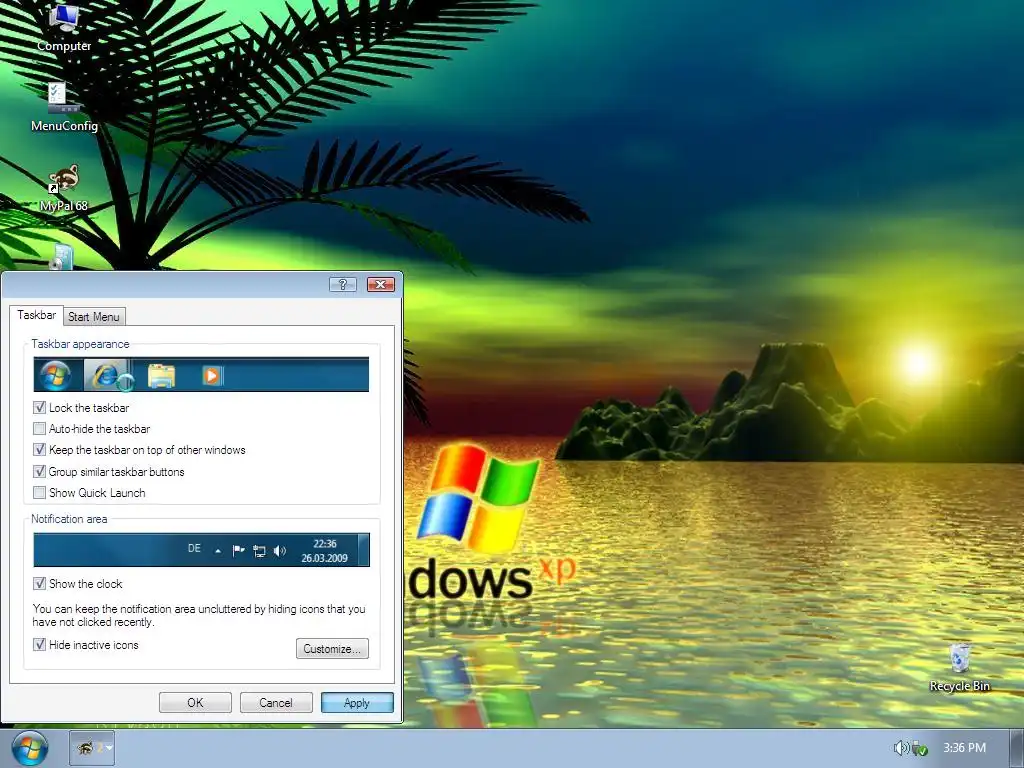Screen dimensions: 1024x768
Task: Select the MyPal 68 browser shortcut
Action: pos(64,188)
